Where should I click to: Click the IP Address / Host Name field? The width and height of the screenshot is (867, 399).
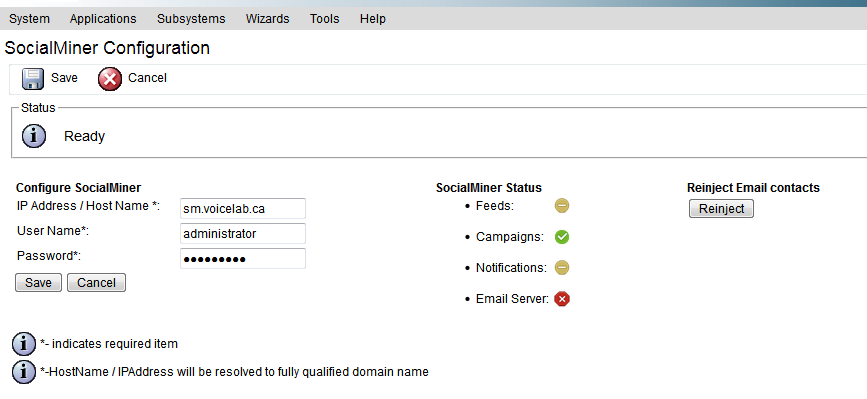coord(243,209)
